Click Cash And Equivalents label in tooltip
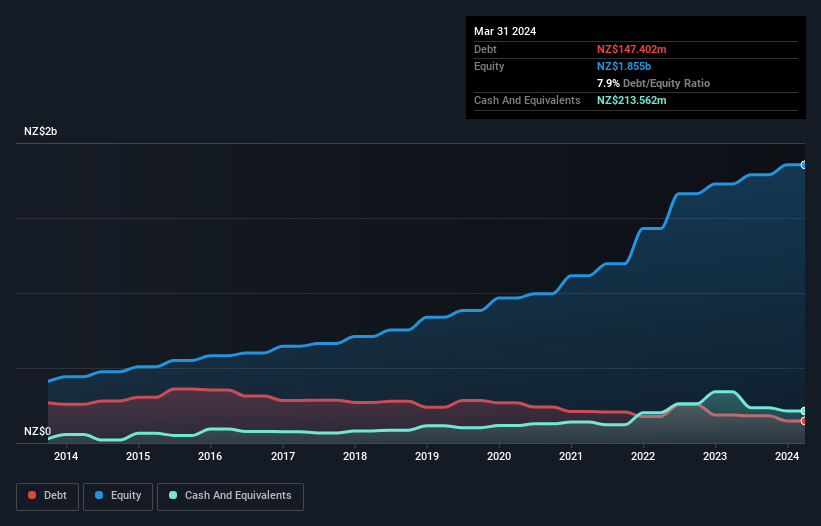Viewport: 821px width, 526px height. [527, 100]
